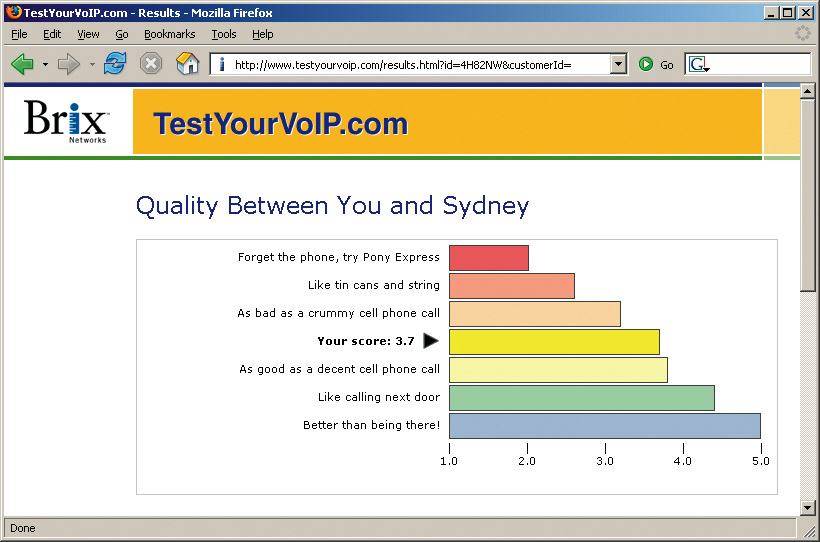
Task: Expand the address bar URL dropdown
Action: (x=619, y=64)
